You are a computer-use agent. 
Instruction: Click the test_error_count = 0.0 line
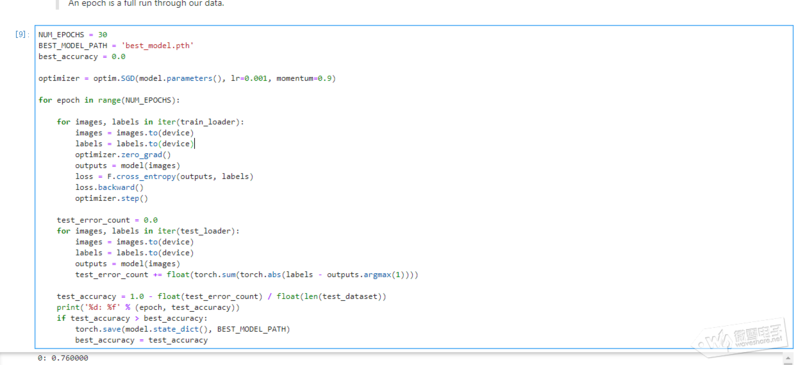coord(107,220)
